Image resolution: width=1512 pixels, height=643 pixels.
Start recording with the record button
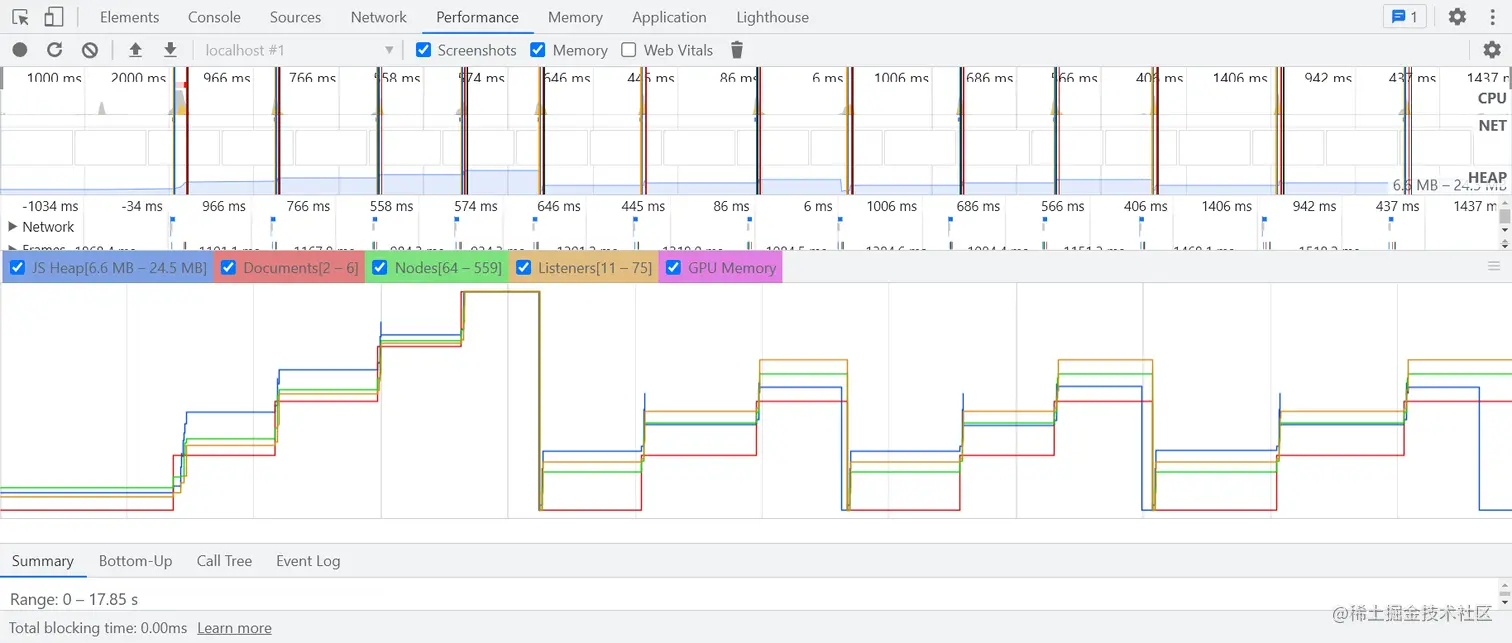point(20,50)
